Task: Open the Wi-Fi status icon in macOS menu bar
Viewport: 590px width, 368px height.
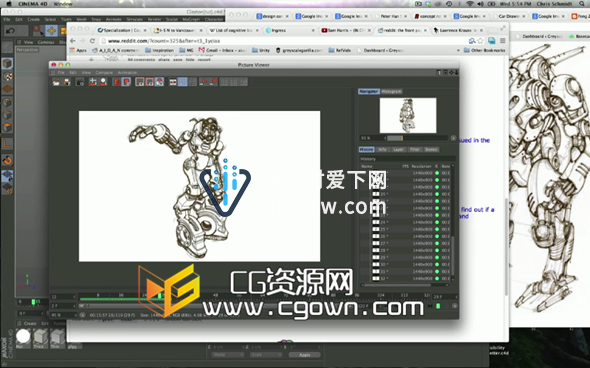Action: click(x=470, y=4)
